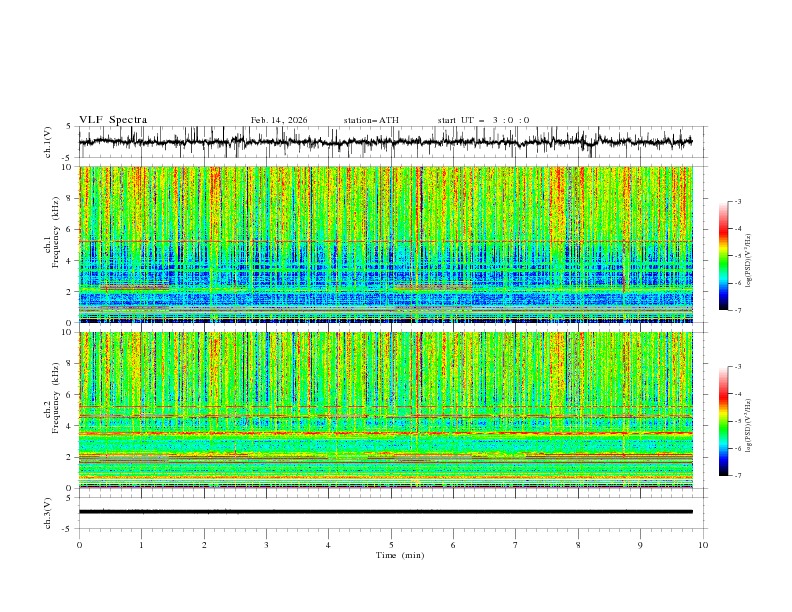The image size is (792, 612).
Task: Click the log(PSD) label beside ch.2 colorbar
Action: [x=749, y=426]
